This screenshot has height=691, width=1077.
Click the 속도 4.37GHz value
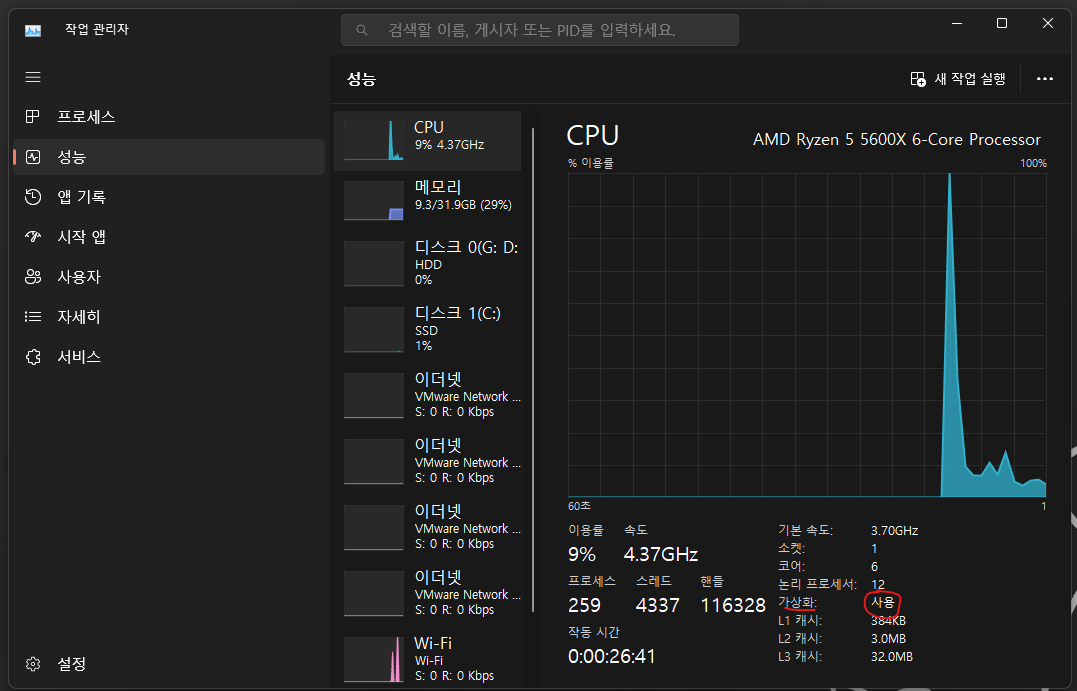(661, 554)
